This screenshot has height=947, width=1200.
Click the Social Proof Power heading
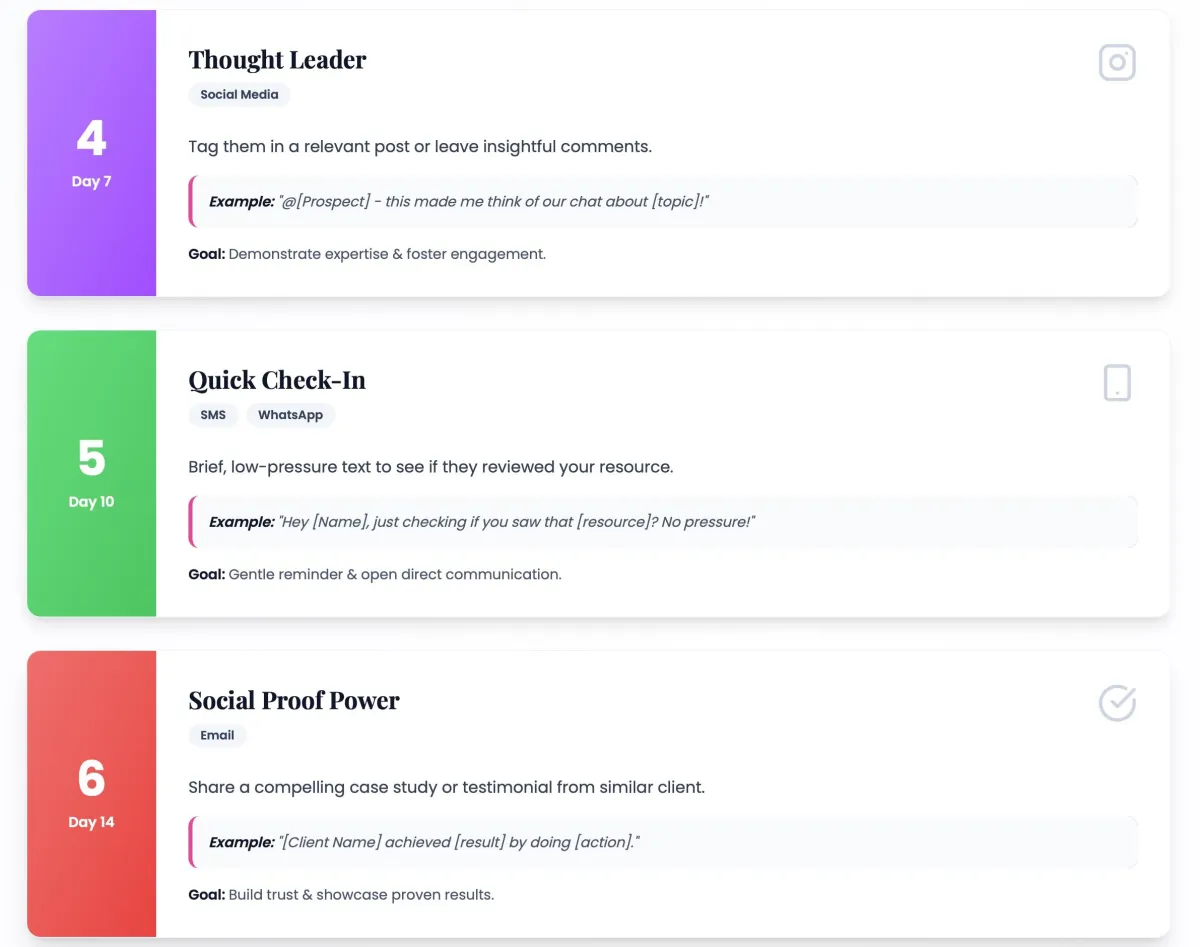click(294, 700)
